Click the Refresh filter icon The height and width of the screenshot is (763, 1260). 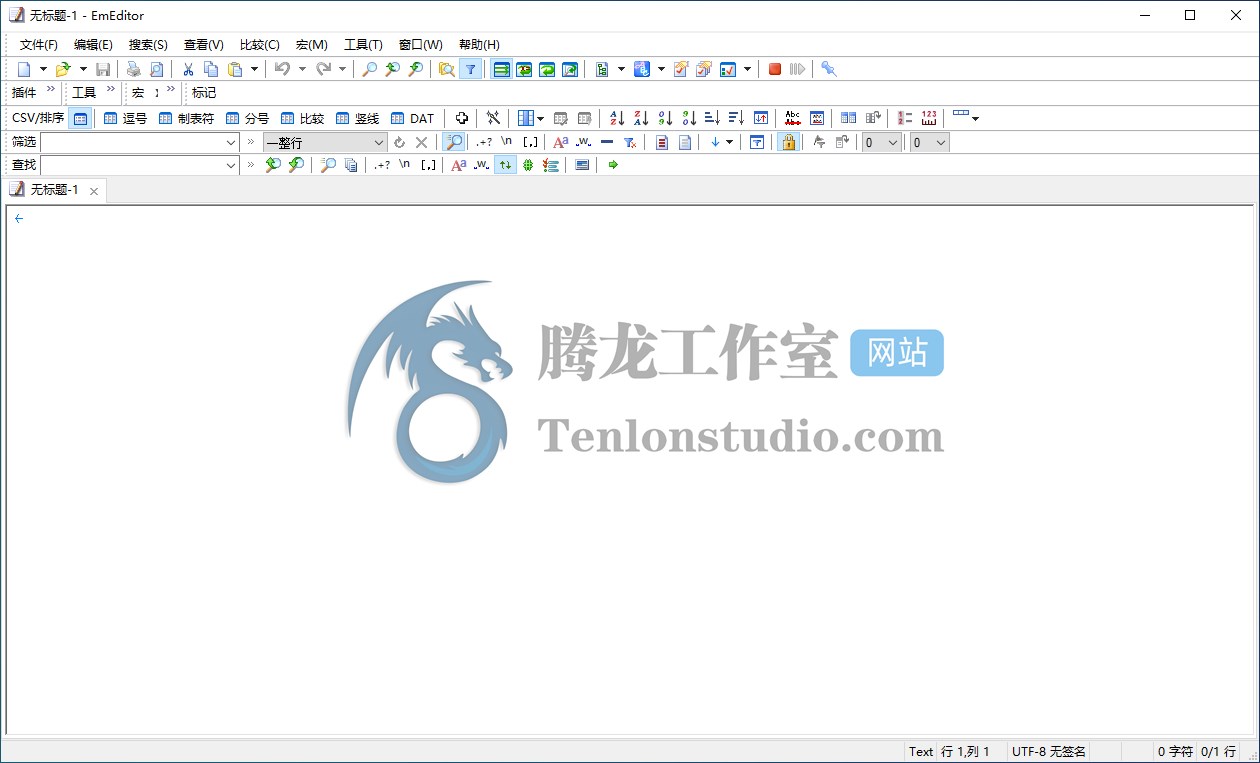pos(399,142)
